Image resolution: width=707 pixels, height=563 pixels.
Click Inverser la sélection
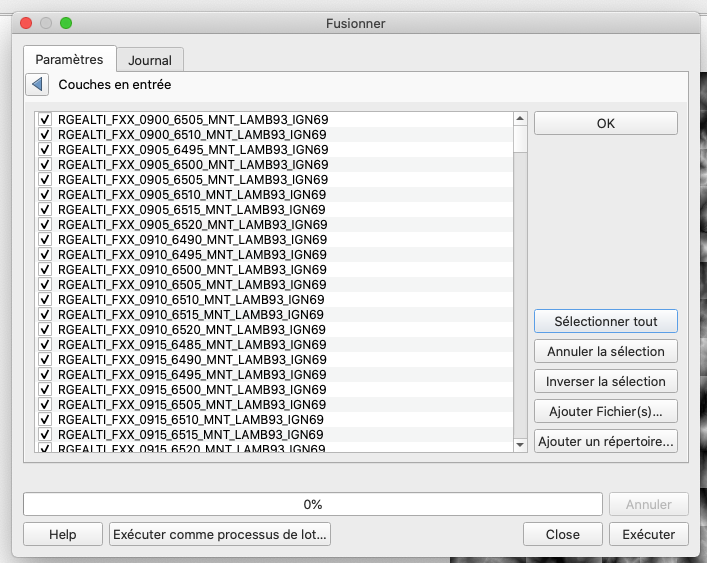(605, 382)
